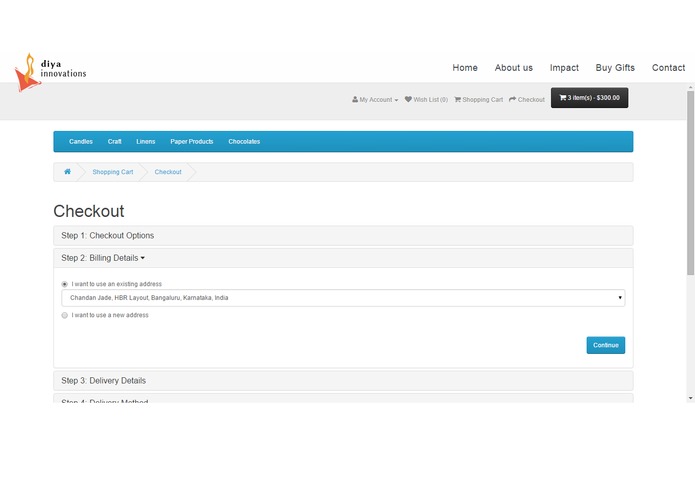Image resolution: width=695 pixels, height=494 pixels.
Task: Open the 3 item(s) - $300.00 cart button
Action: click(x=590, y=98)
